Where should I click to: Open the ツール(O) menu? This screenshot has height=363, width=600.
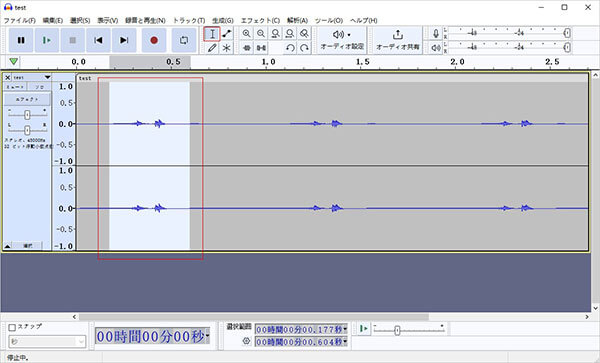(329, 20)
